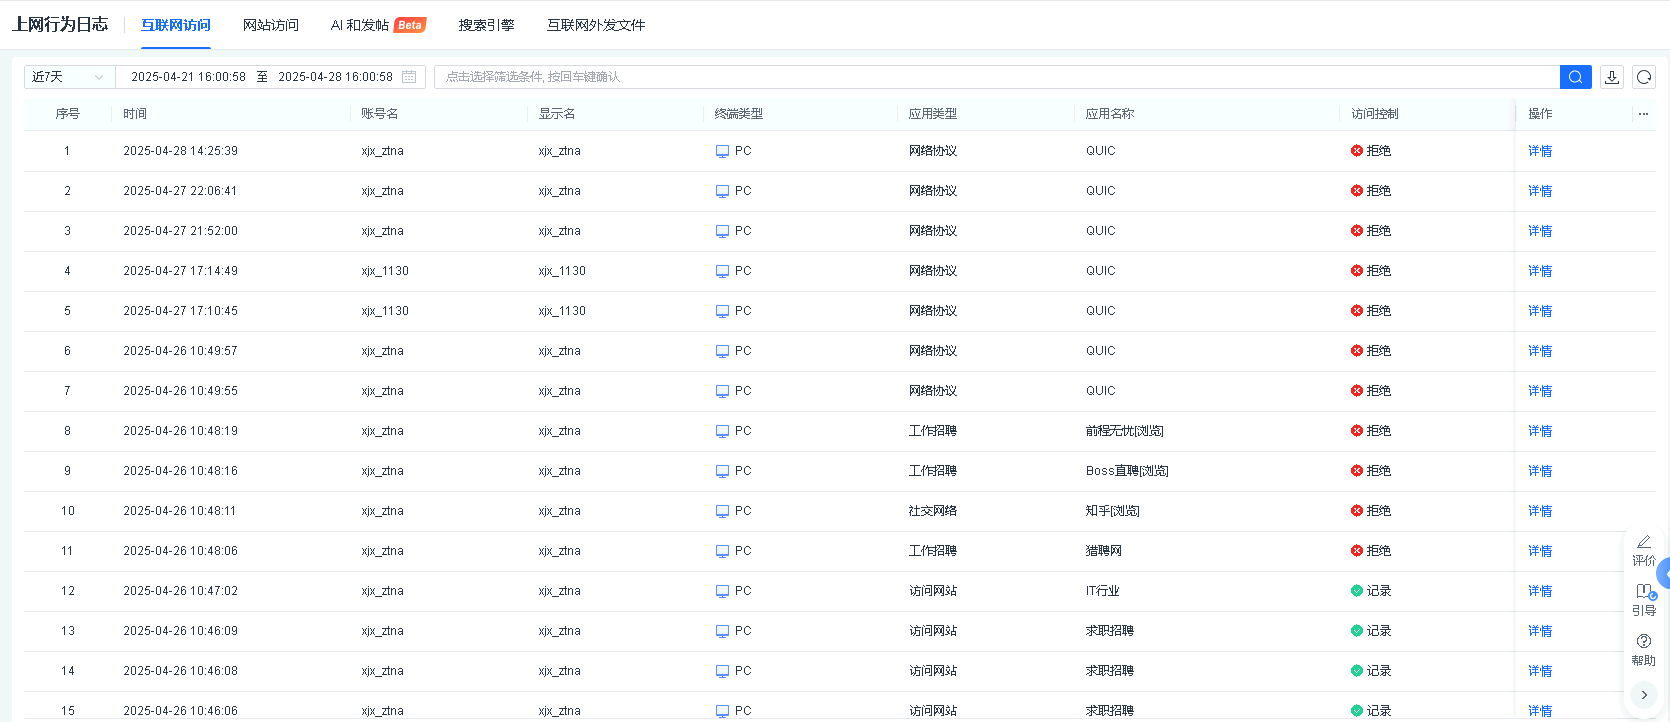
Task: Open column settings ellipsis in table header
Action: pos(1643,114)
